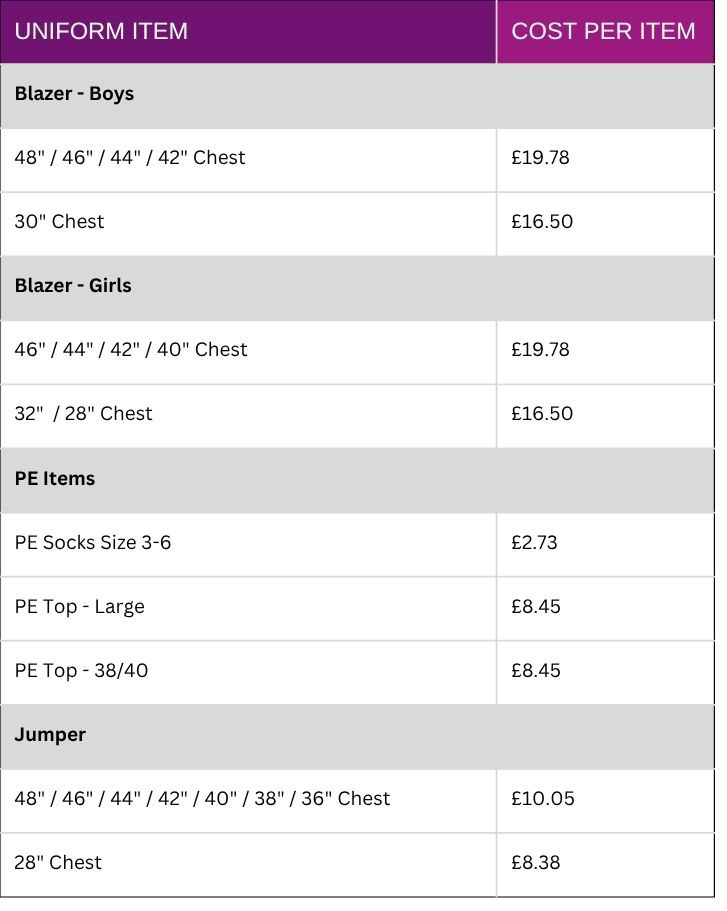727x911 pixels.
Task: Click the PE Top - 38/40 item
Action: [x=81, y=671]
